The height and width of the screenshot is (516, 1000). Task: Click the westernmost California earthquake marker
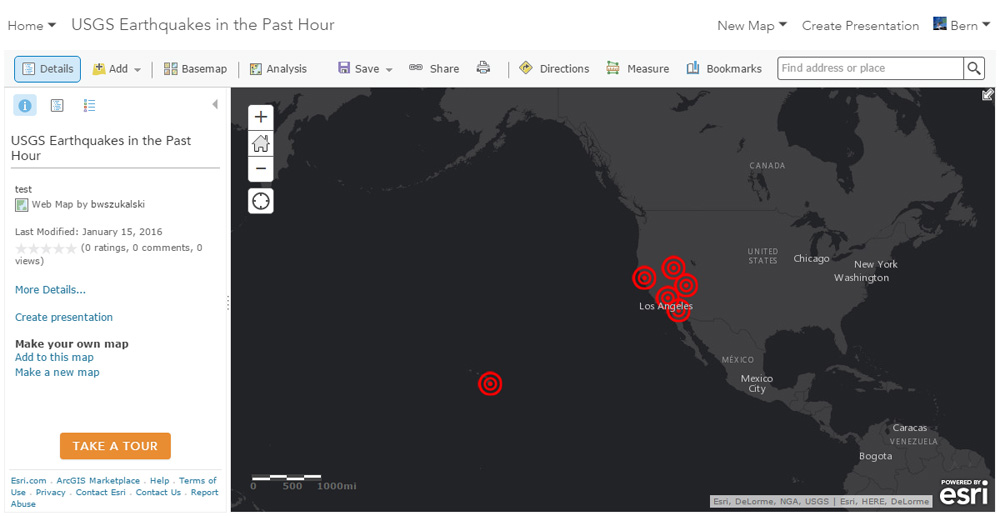point(644,278)
